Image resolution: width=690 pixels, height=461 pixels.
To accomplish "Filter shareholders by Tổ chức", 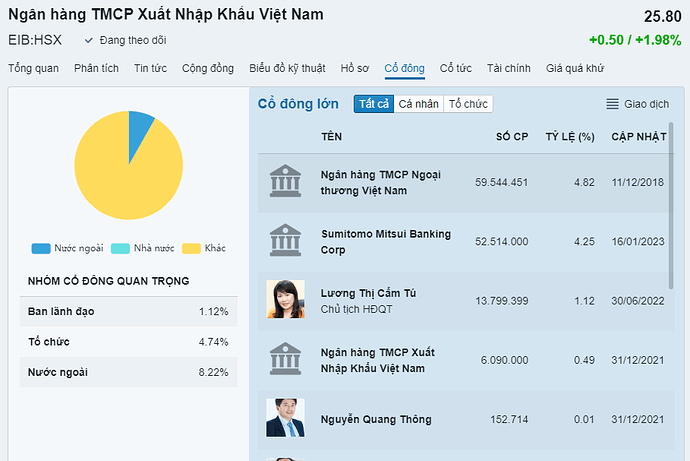I will [468, 104].
